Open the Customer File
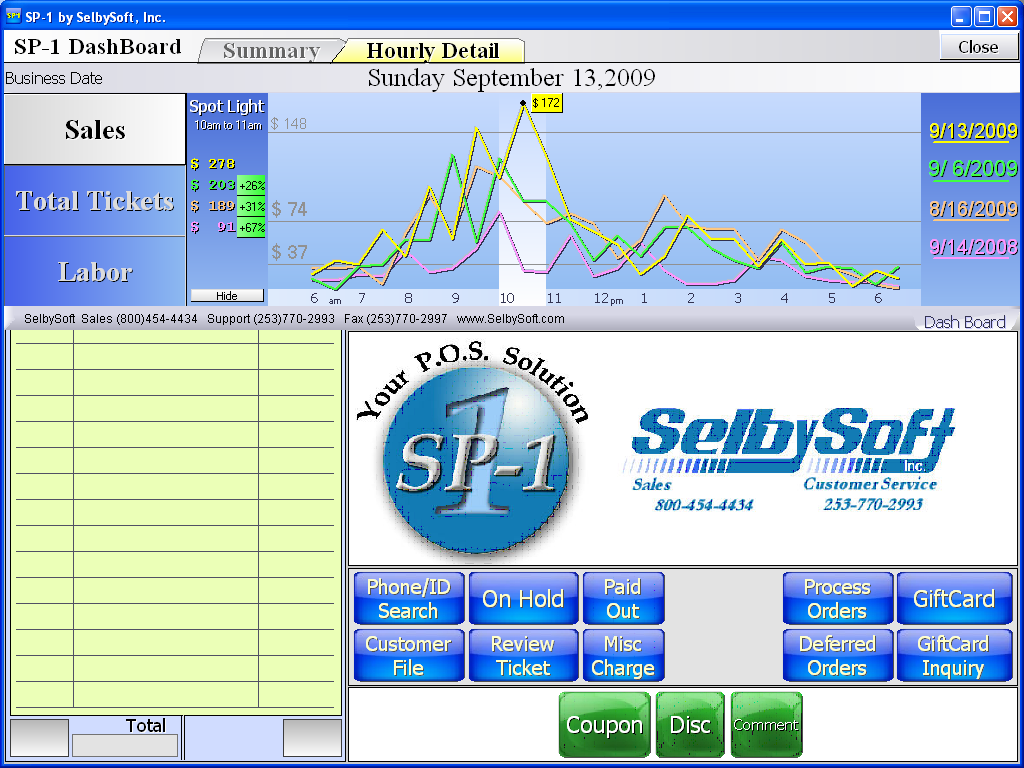Screen dimensions: 1024x768 pyautogui.click(x=409, y=655)
